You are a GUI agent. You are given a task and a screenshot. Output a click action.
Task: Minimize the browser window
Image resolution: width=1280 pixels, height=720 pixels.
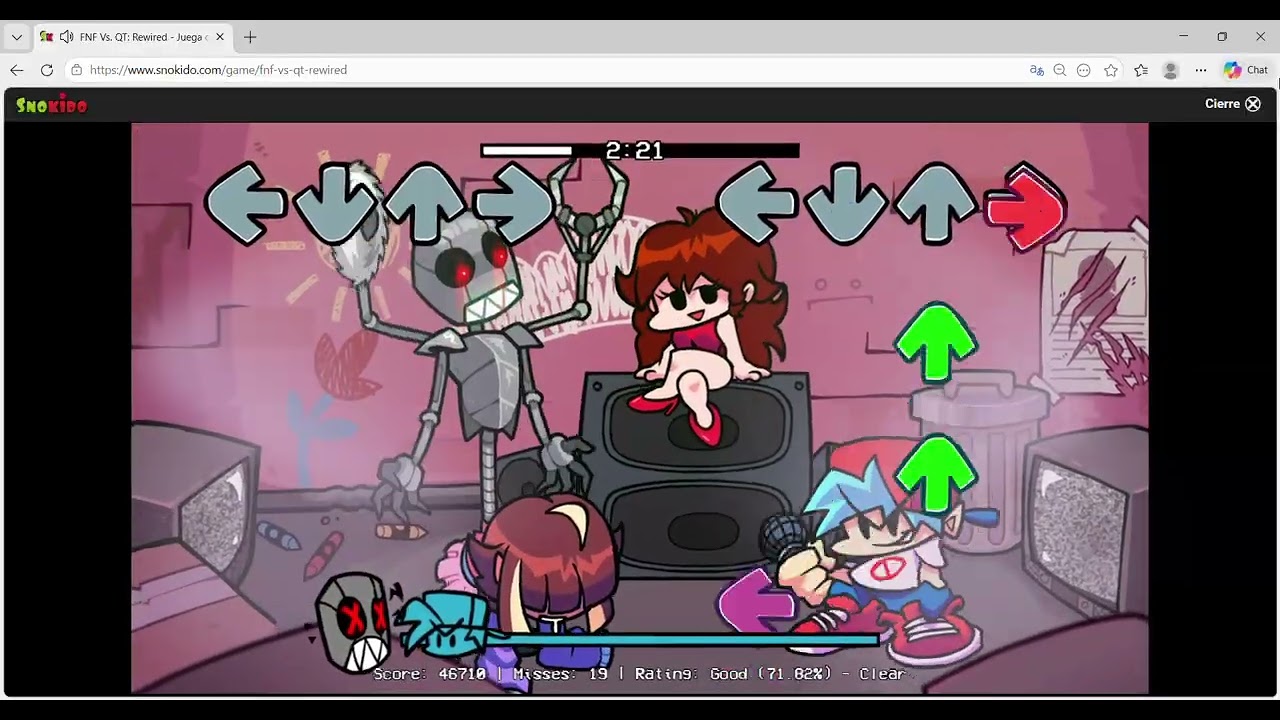[1183, 37]
